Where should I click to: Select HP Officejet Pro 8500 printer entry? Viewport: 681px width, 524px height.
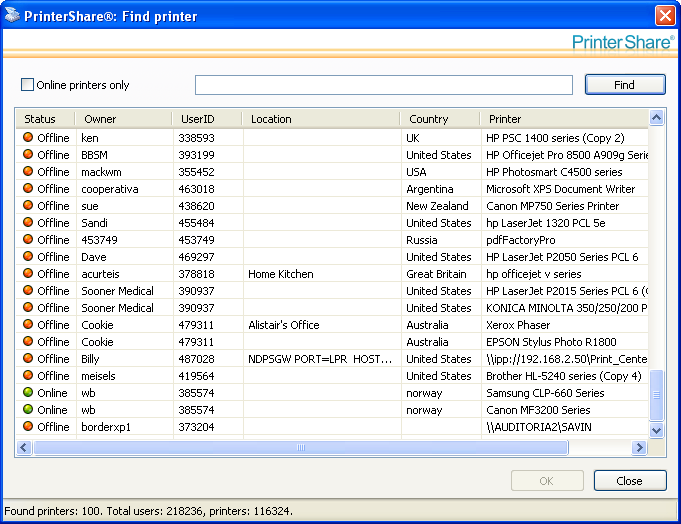[x=567, y=155]
